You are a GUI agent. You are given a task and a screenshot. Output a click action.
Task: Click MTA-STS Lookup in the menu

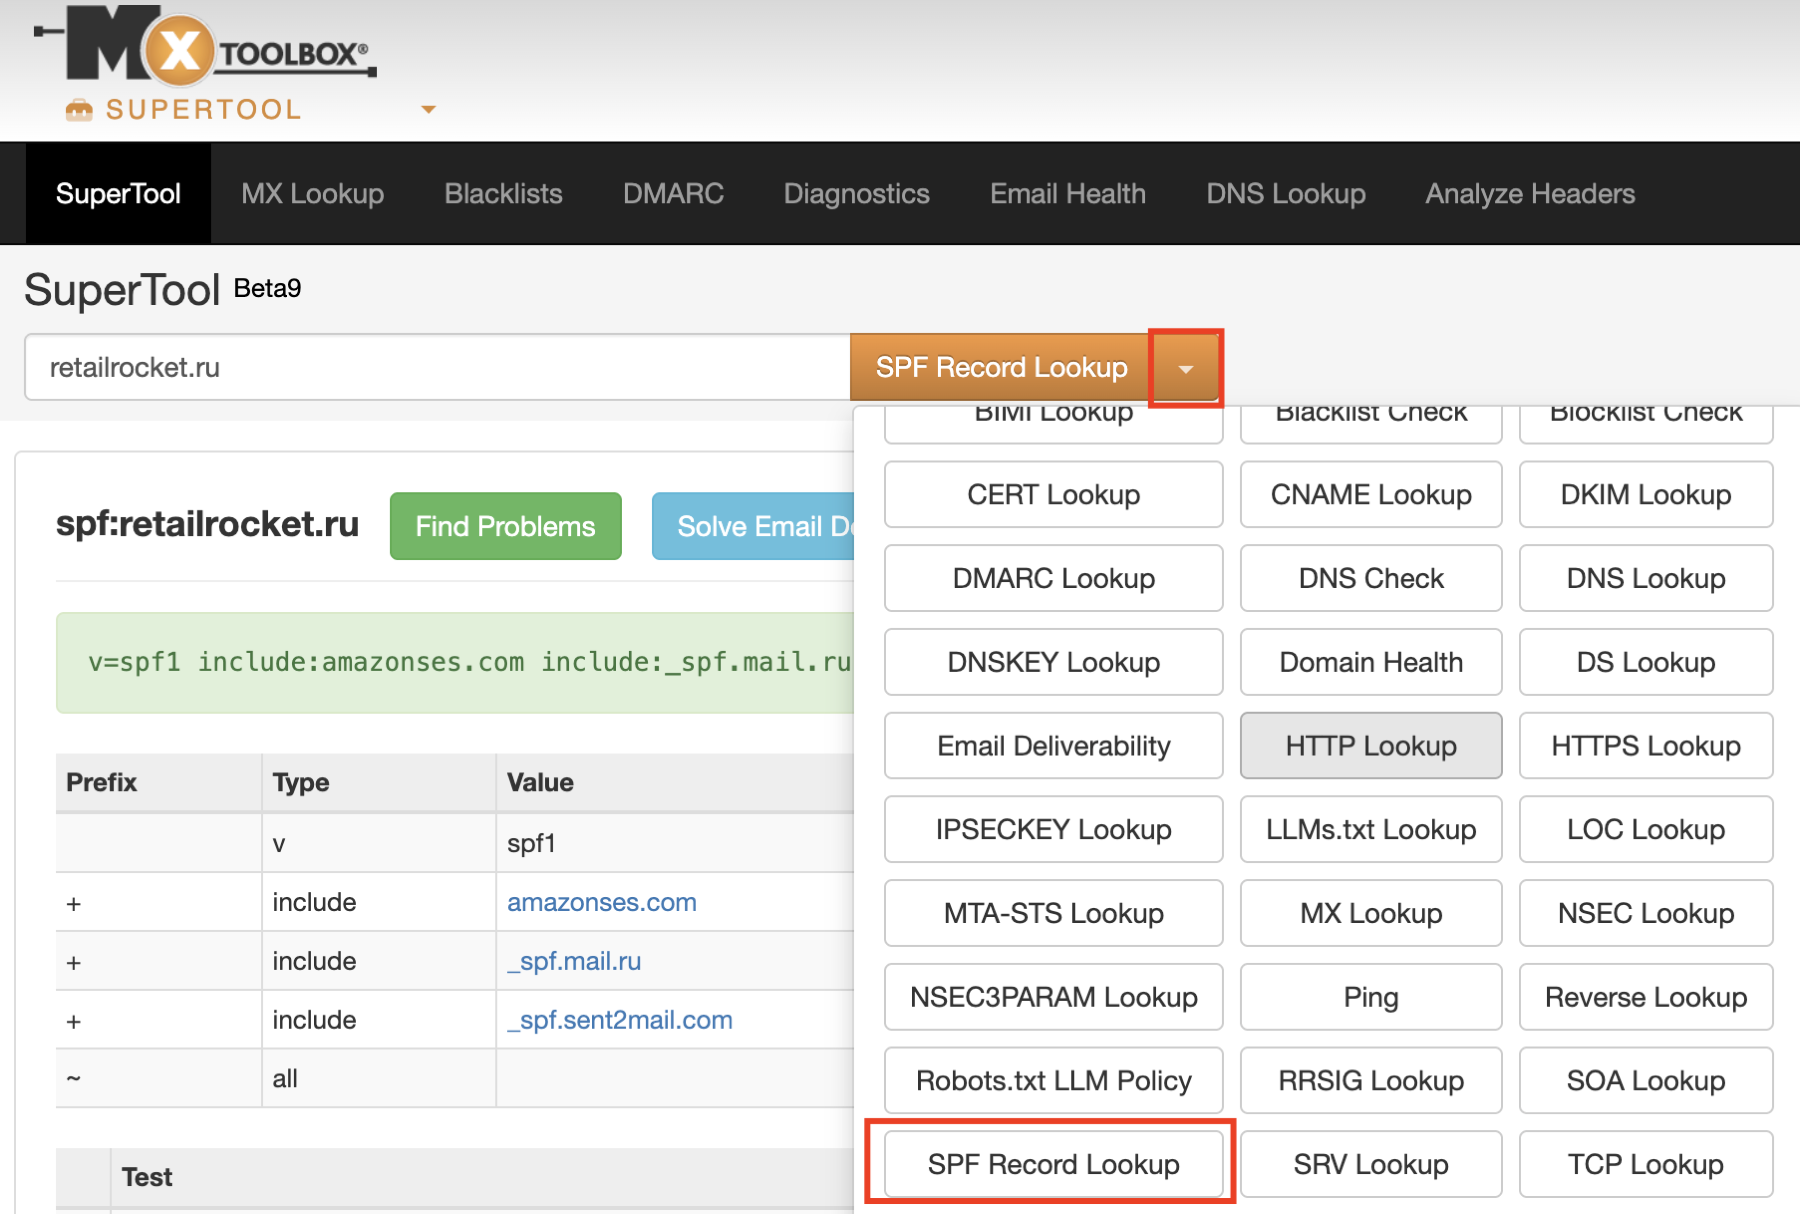[1053, 913]
